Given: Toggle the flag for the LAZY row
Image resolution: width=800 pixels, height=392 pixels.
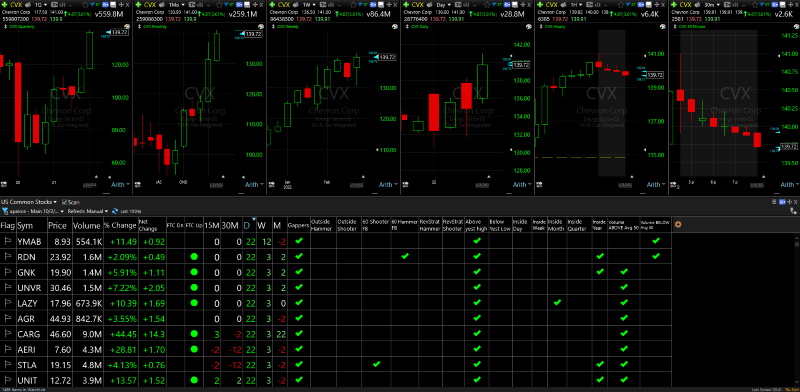Looking at the screenshot, I should 8,303.
